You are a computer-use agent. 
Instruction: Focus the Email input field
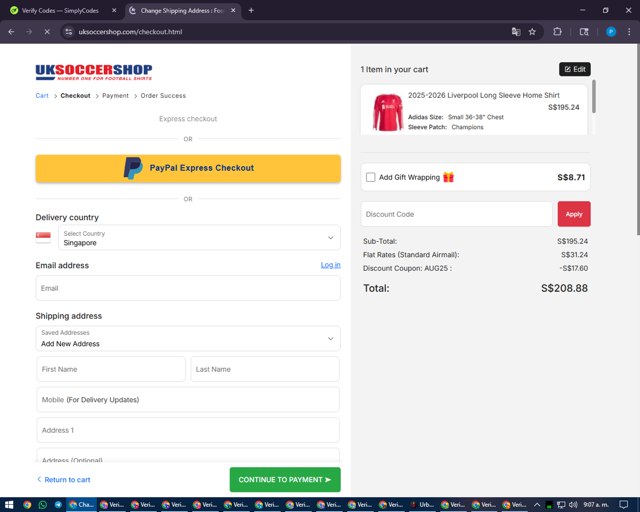[x=188, y=288]
